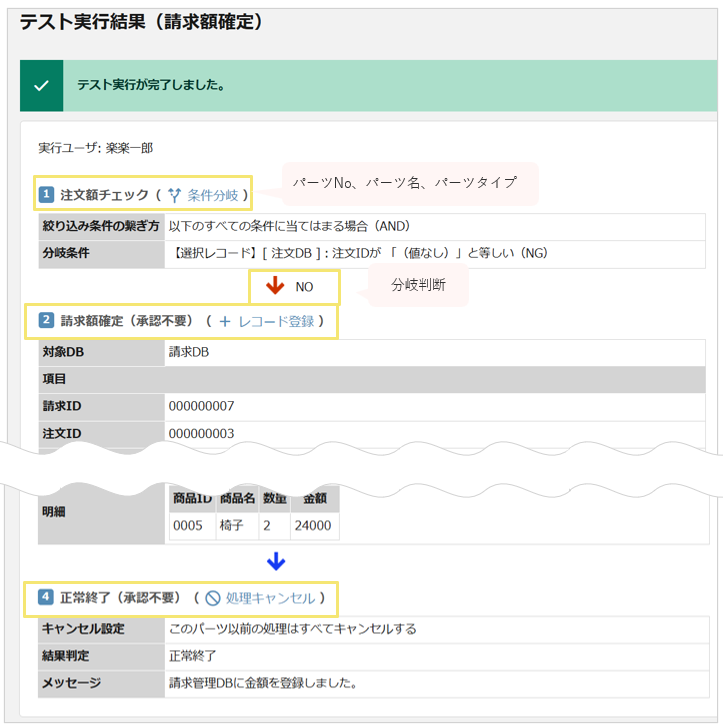
Task: Click the step 2 number badge
Action: (x=46, y=320)
